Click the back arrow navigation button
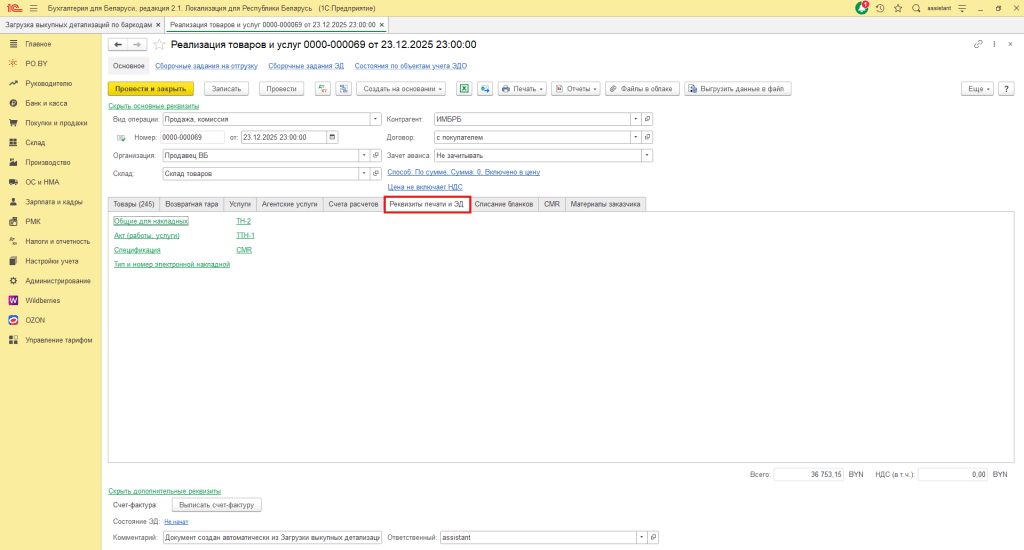 click(118, 45)
